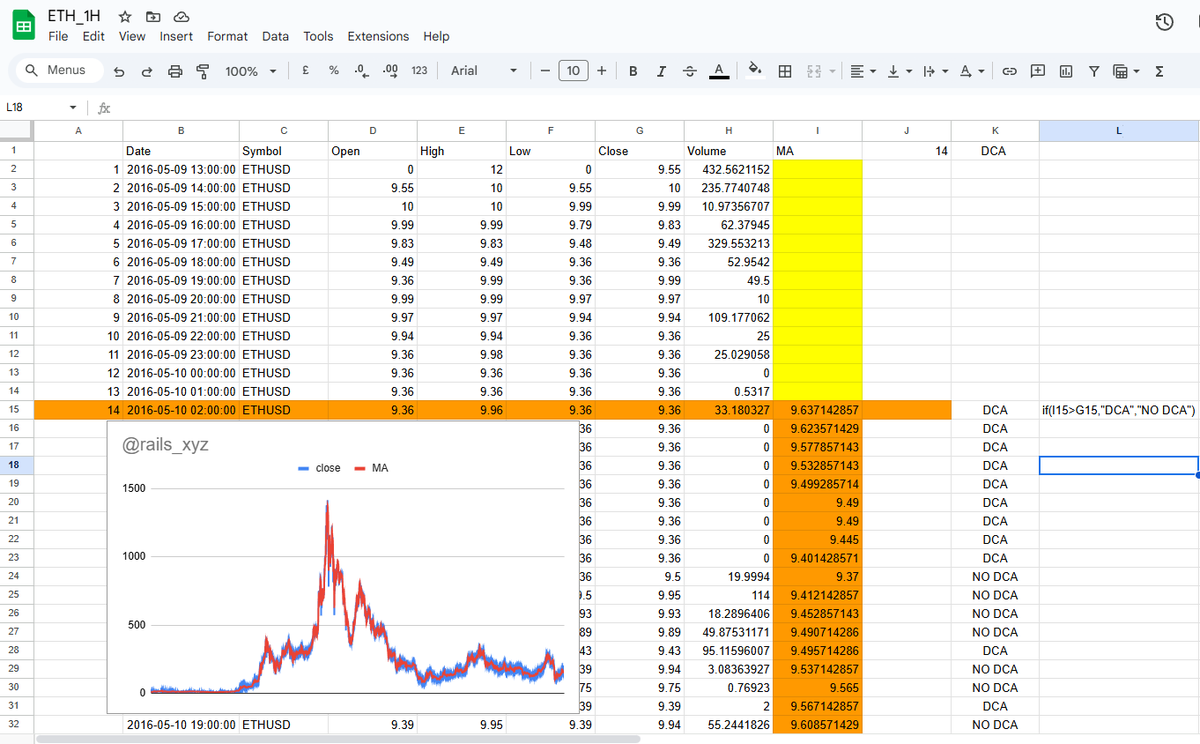Open vertical align dropdown
1200x744 pixels.
click(898, 71)
